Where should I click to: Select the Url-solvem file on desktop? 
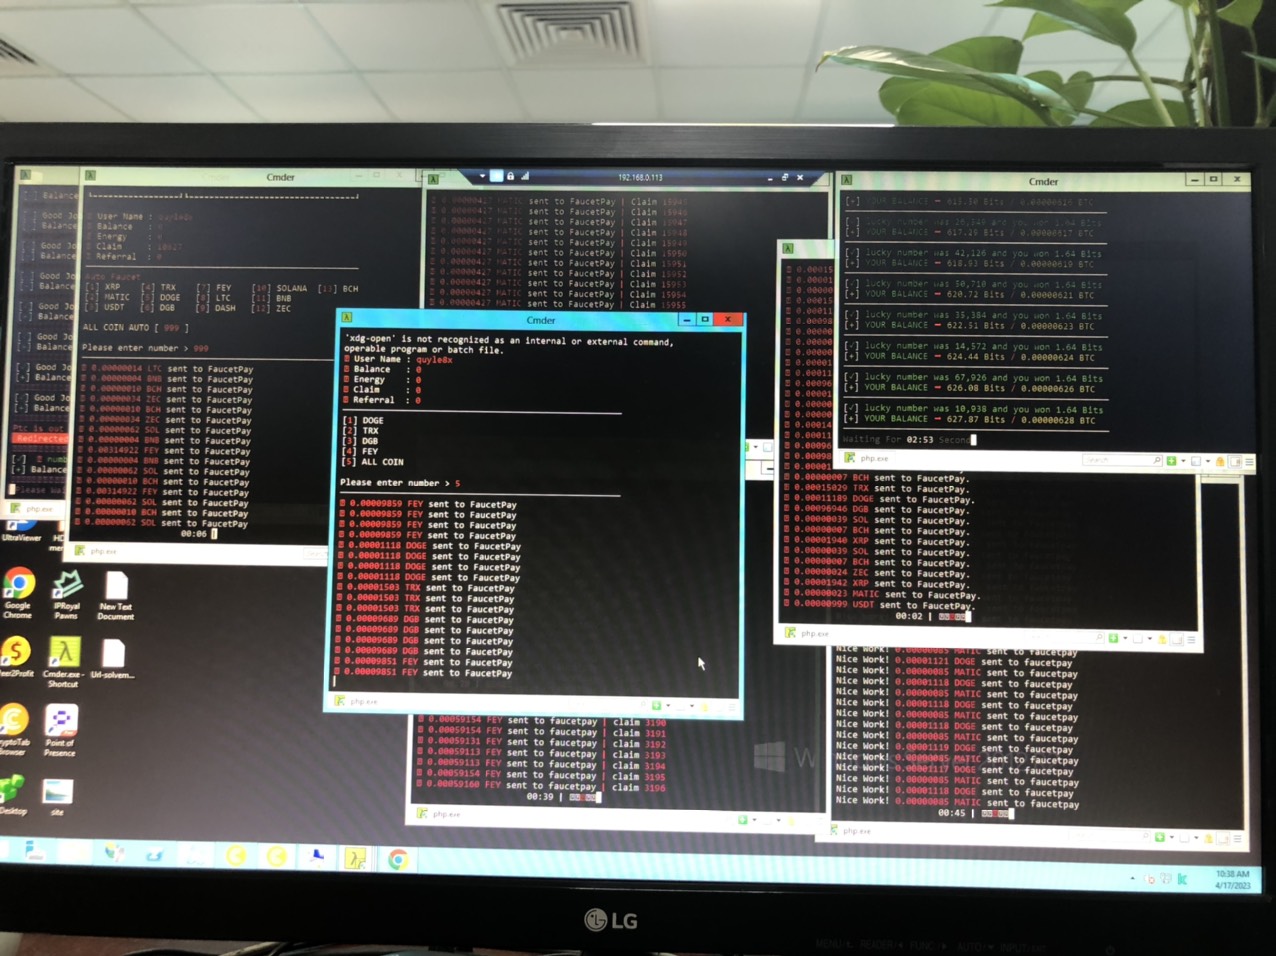113,660
